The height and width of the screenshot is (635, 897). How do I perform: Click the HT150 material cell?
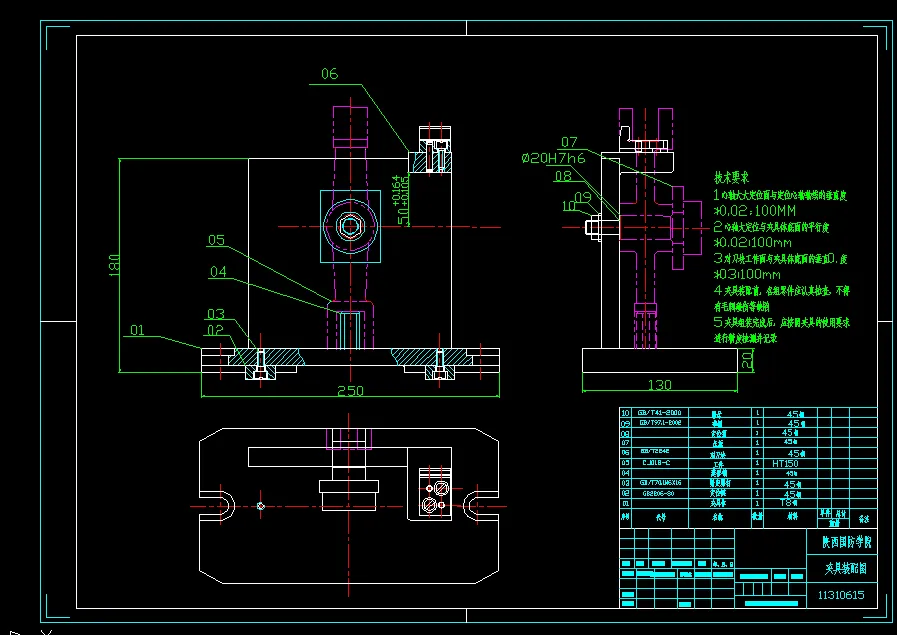pos(785,463)
